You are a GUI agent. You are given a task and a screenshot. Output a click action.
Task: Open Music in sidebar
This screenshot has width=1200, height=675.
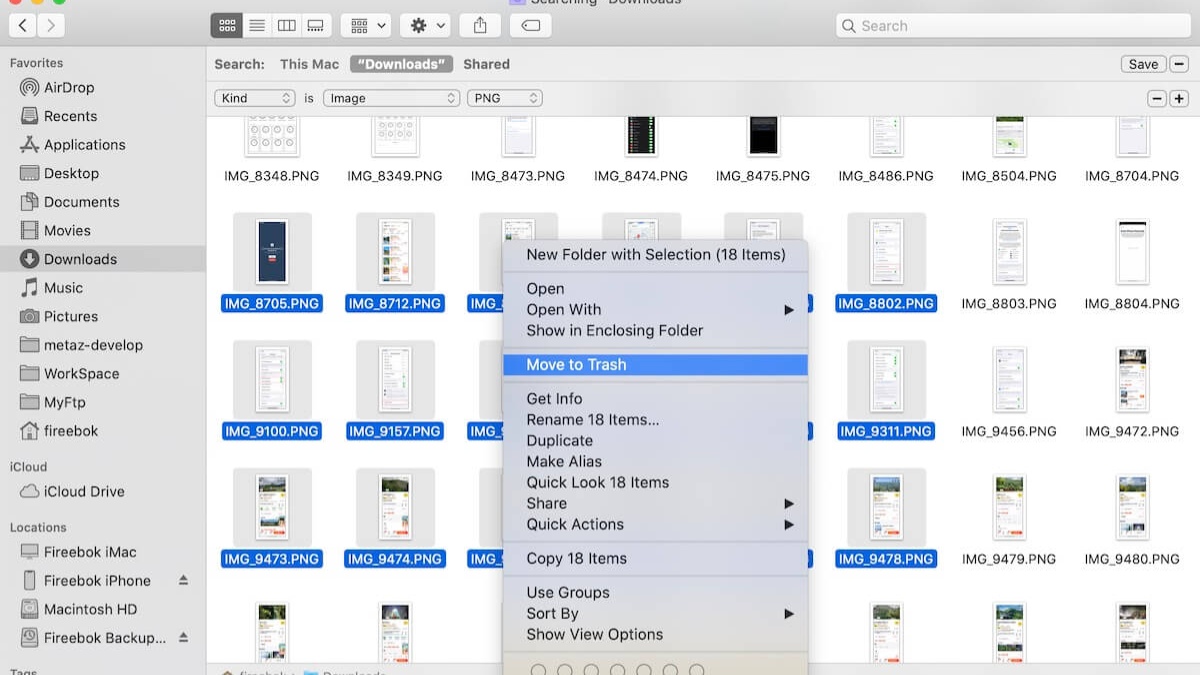63,288
